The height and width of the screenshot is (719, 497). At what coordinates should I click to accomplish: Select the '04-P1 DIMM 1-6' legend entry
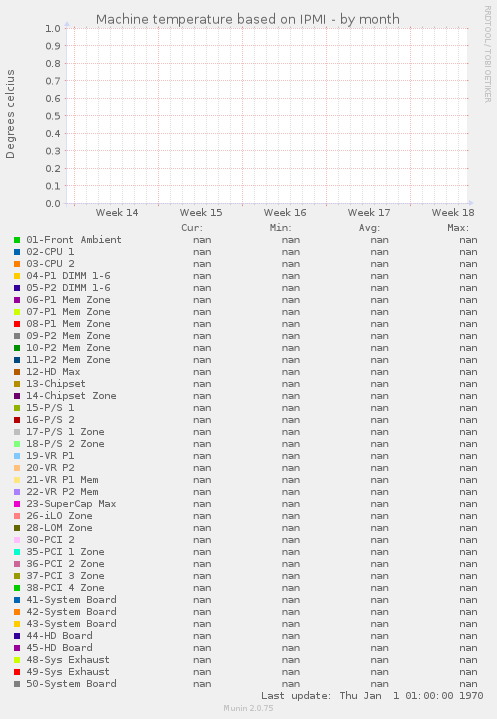(68, 276)
